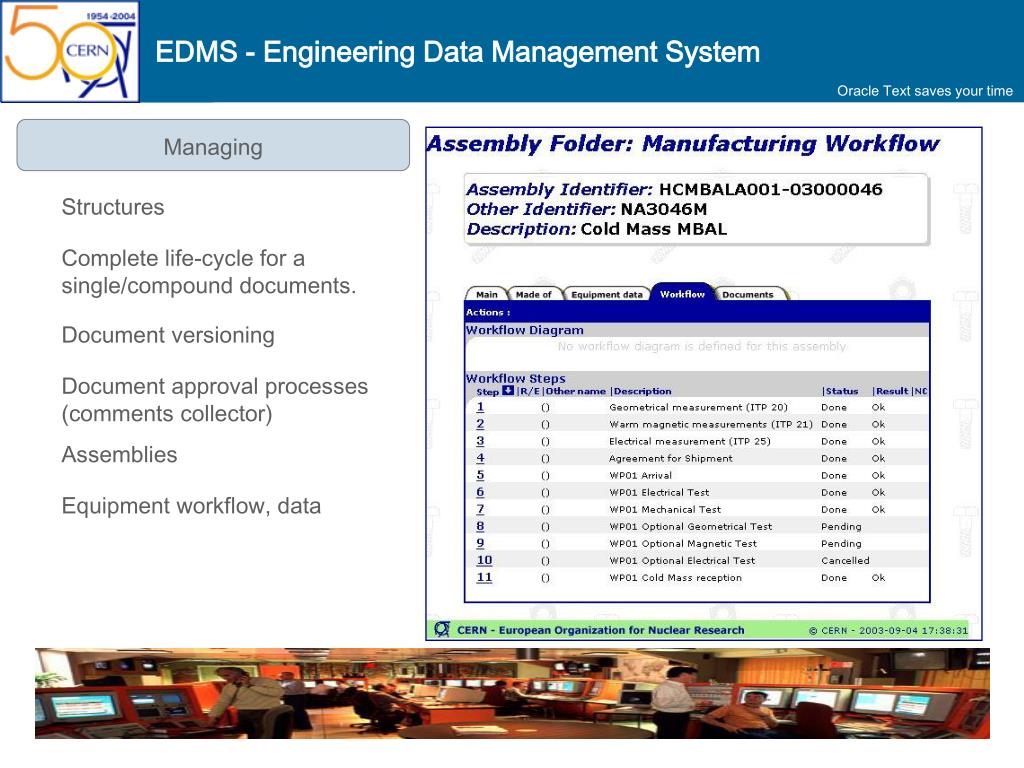This screenshot has height=768, width=1024.
Task: Open workflow step 3 link
Action: point(480,441)
